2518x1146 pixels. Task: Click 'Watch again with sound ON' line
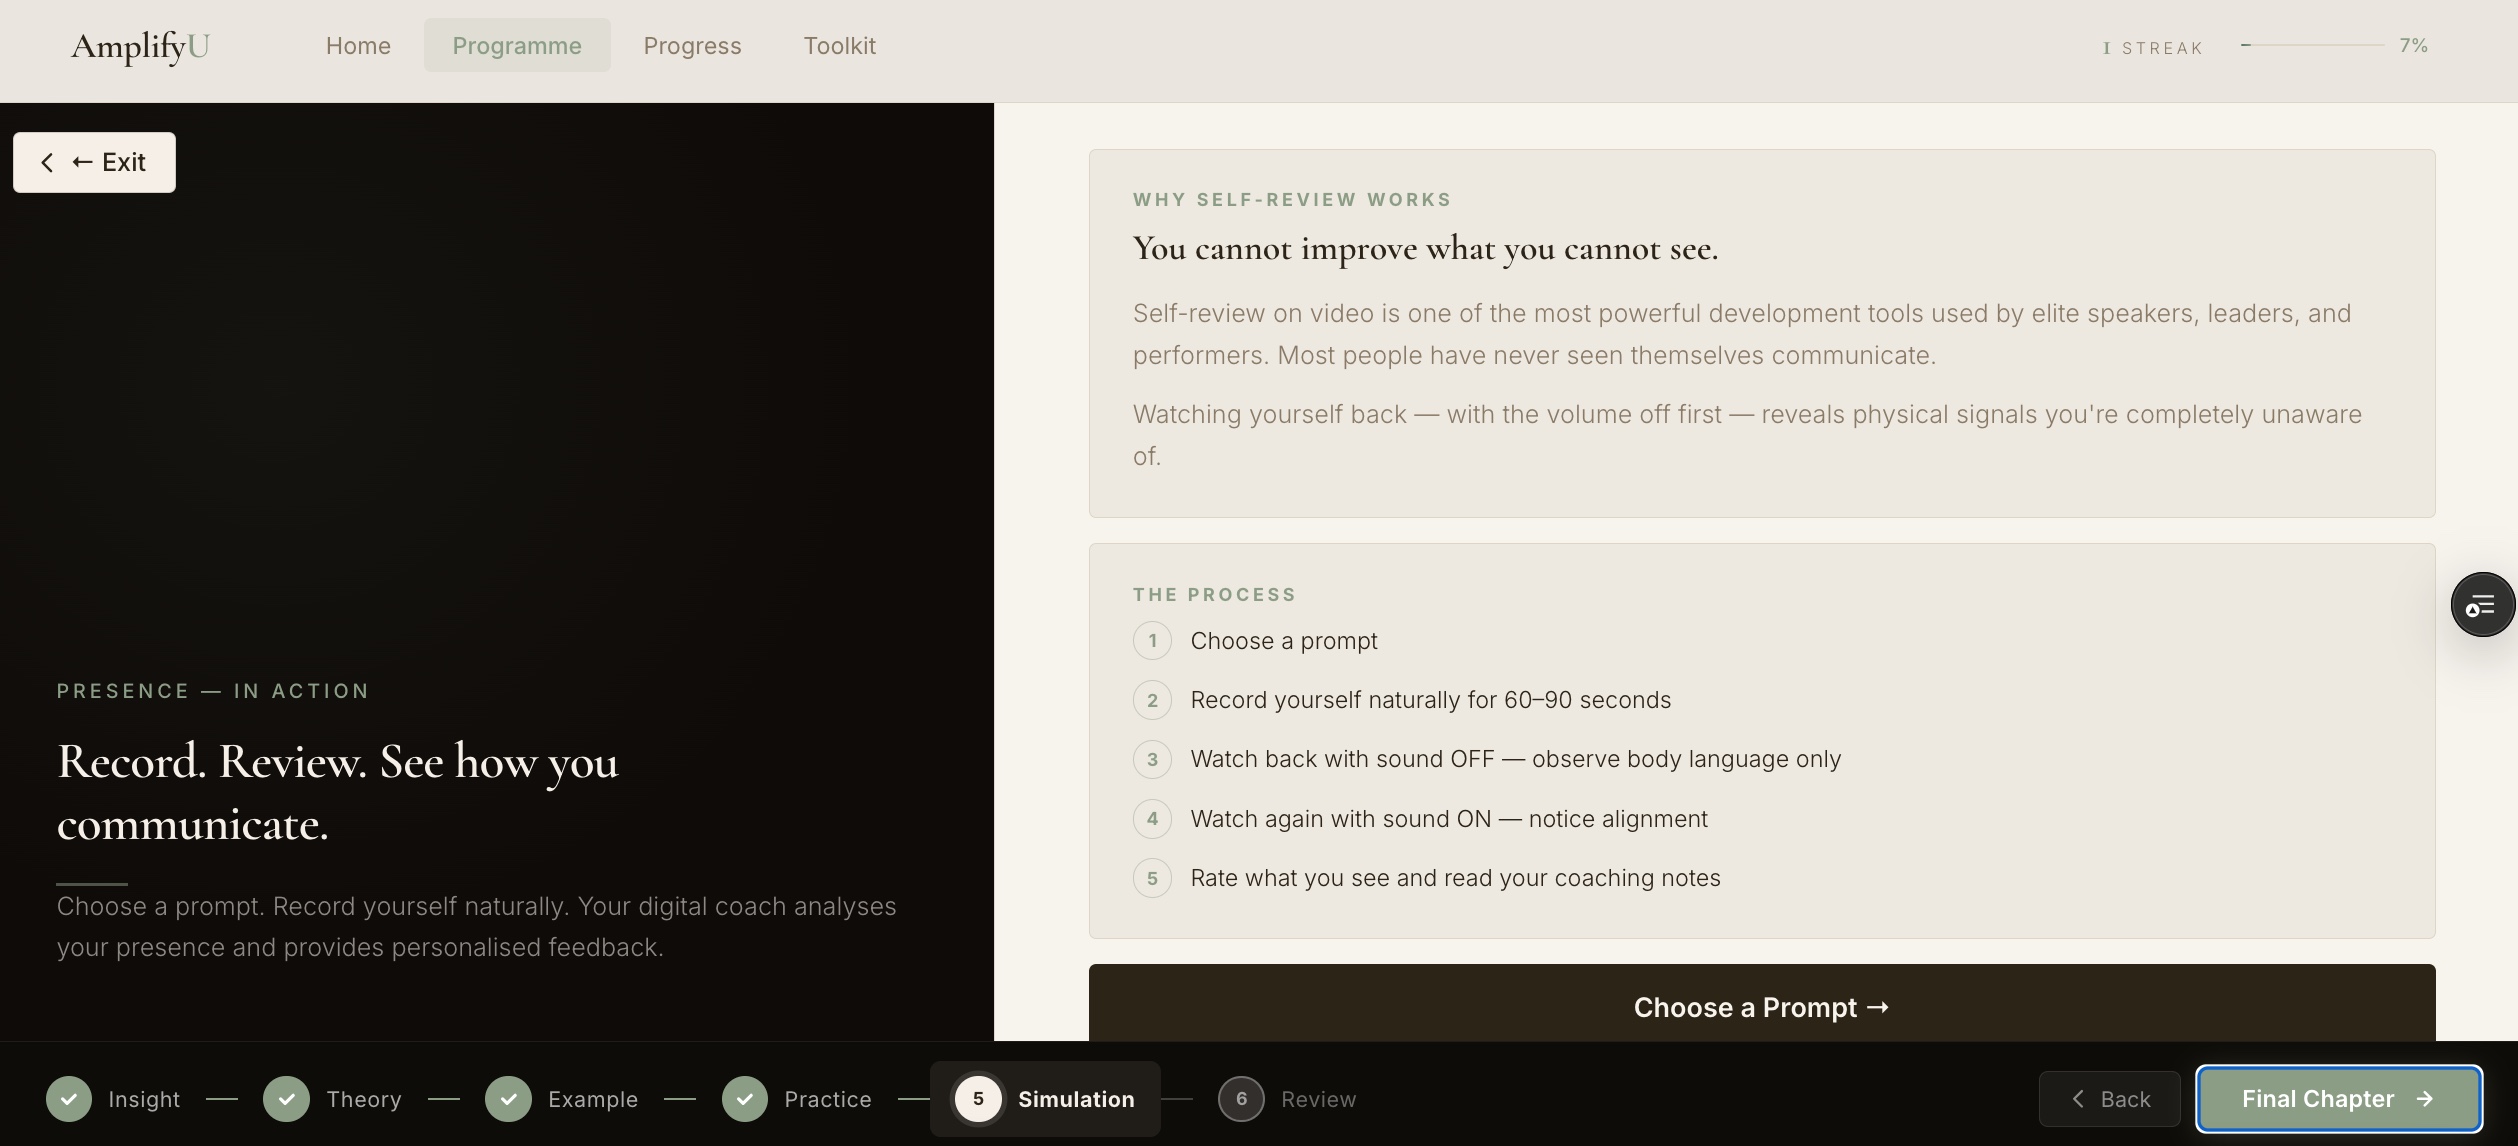(x=1449, y=819)
